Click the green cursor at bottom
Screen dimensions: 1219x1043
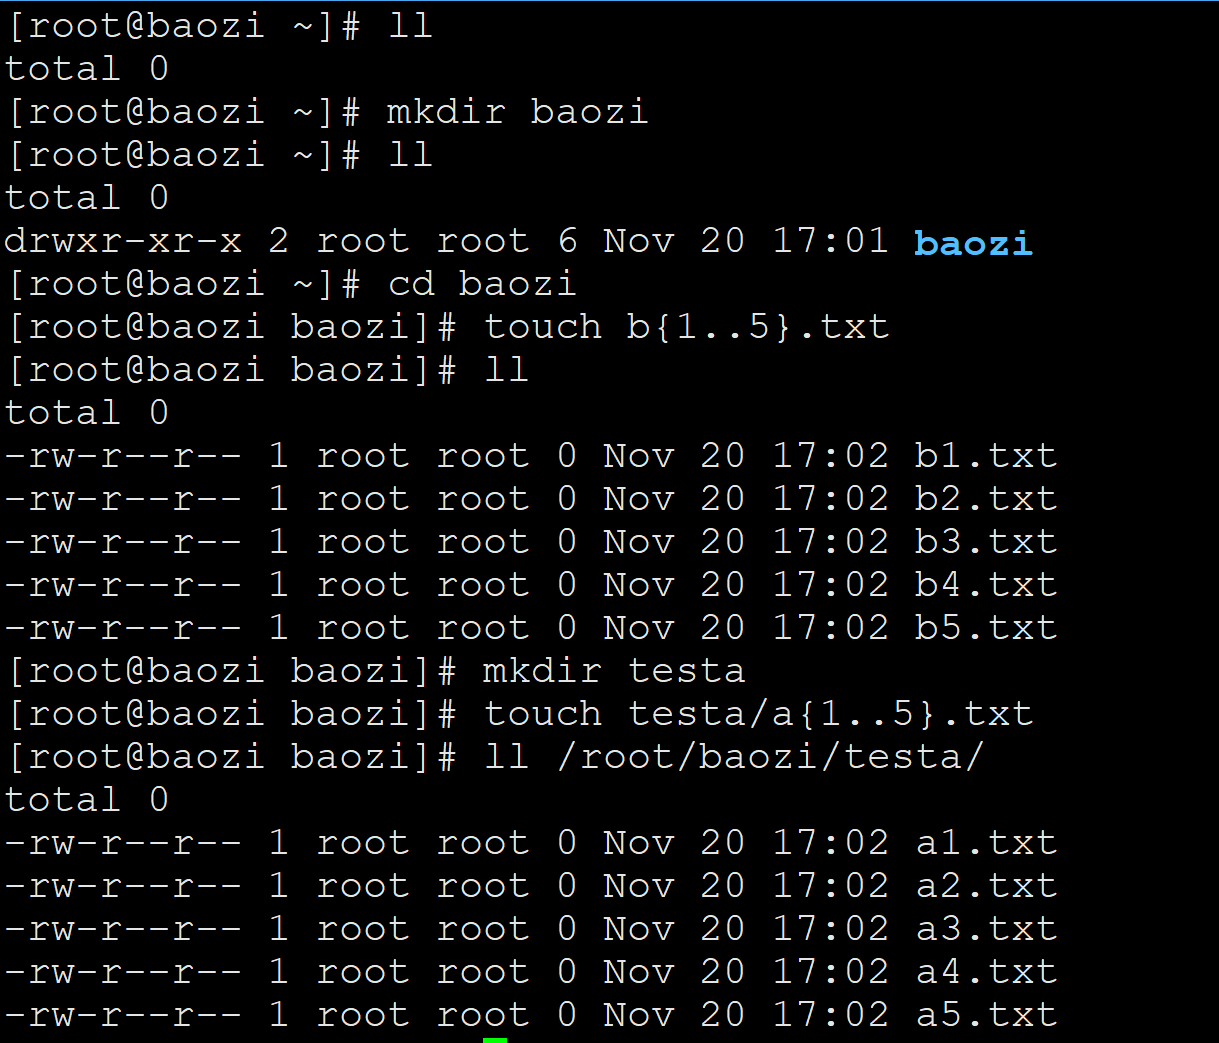tap(495, 1040)
